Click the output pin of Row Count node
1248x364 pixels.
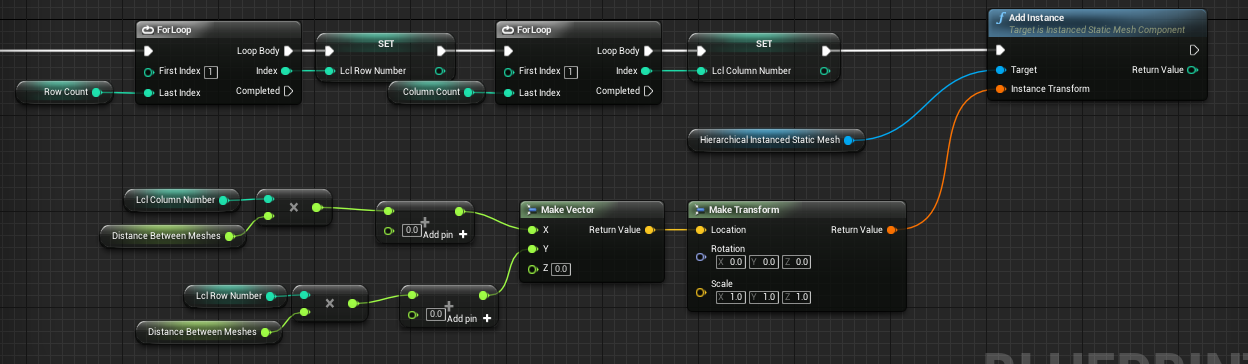[96, 92]
